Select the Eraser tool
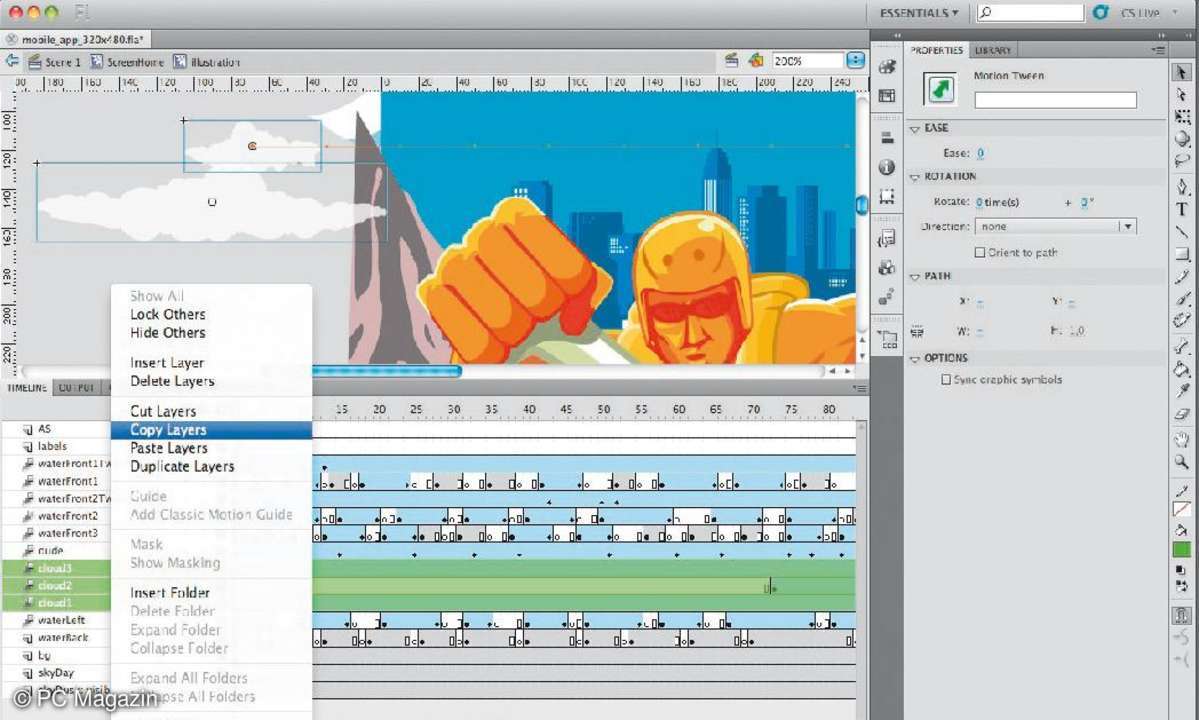 click(1182, 414)
